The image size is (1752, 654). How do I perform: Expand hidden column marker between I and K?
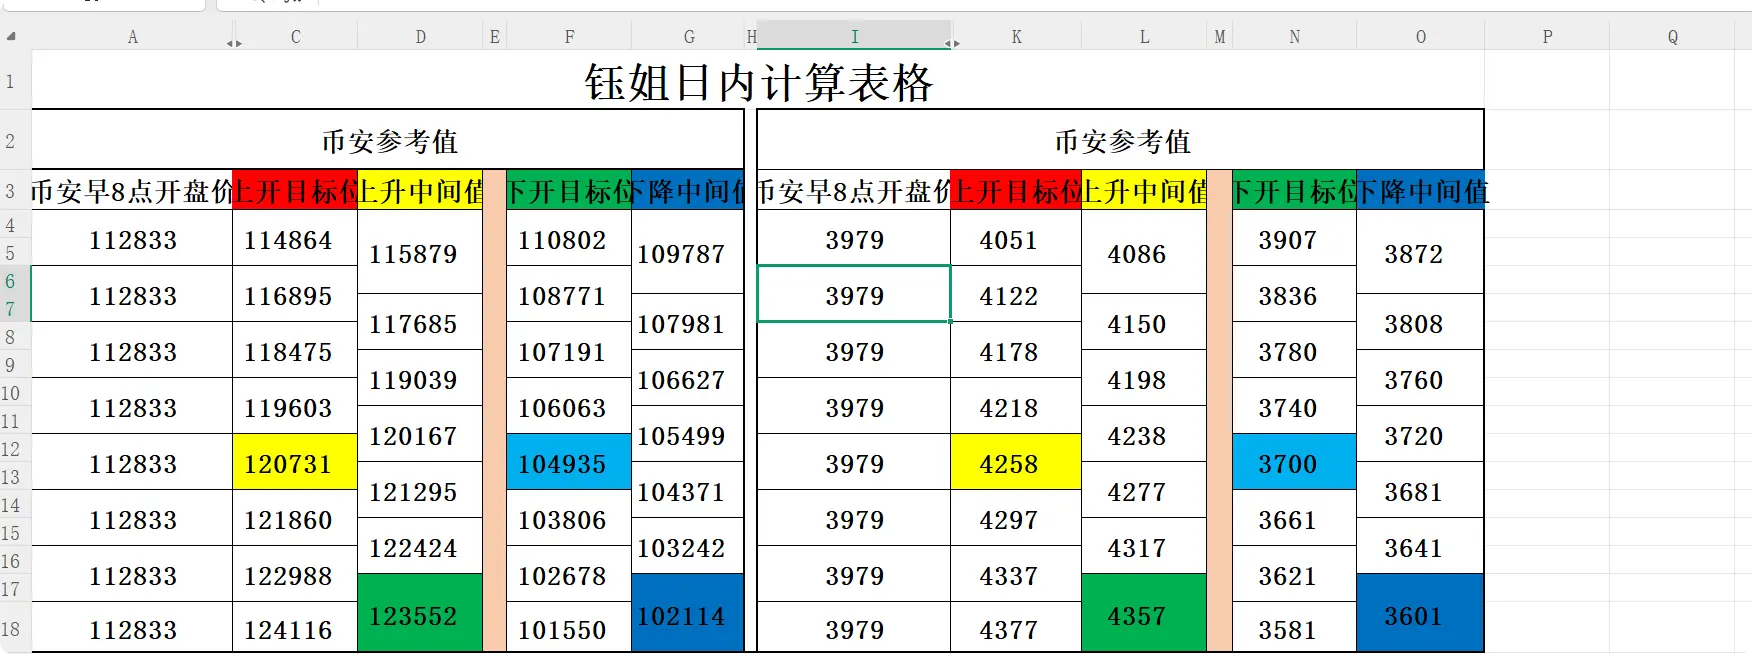pyautogui.click(x=952, y=43)
